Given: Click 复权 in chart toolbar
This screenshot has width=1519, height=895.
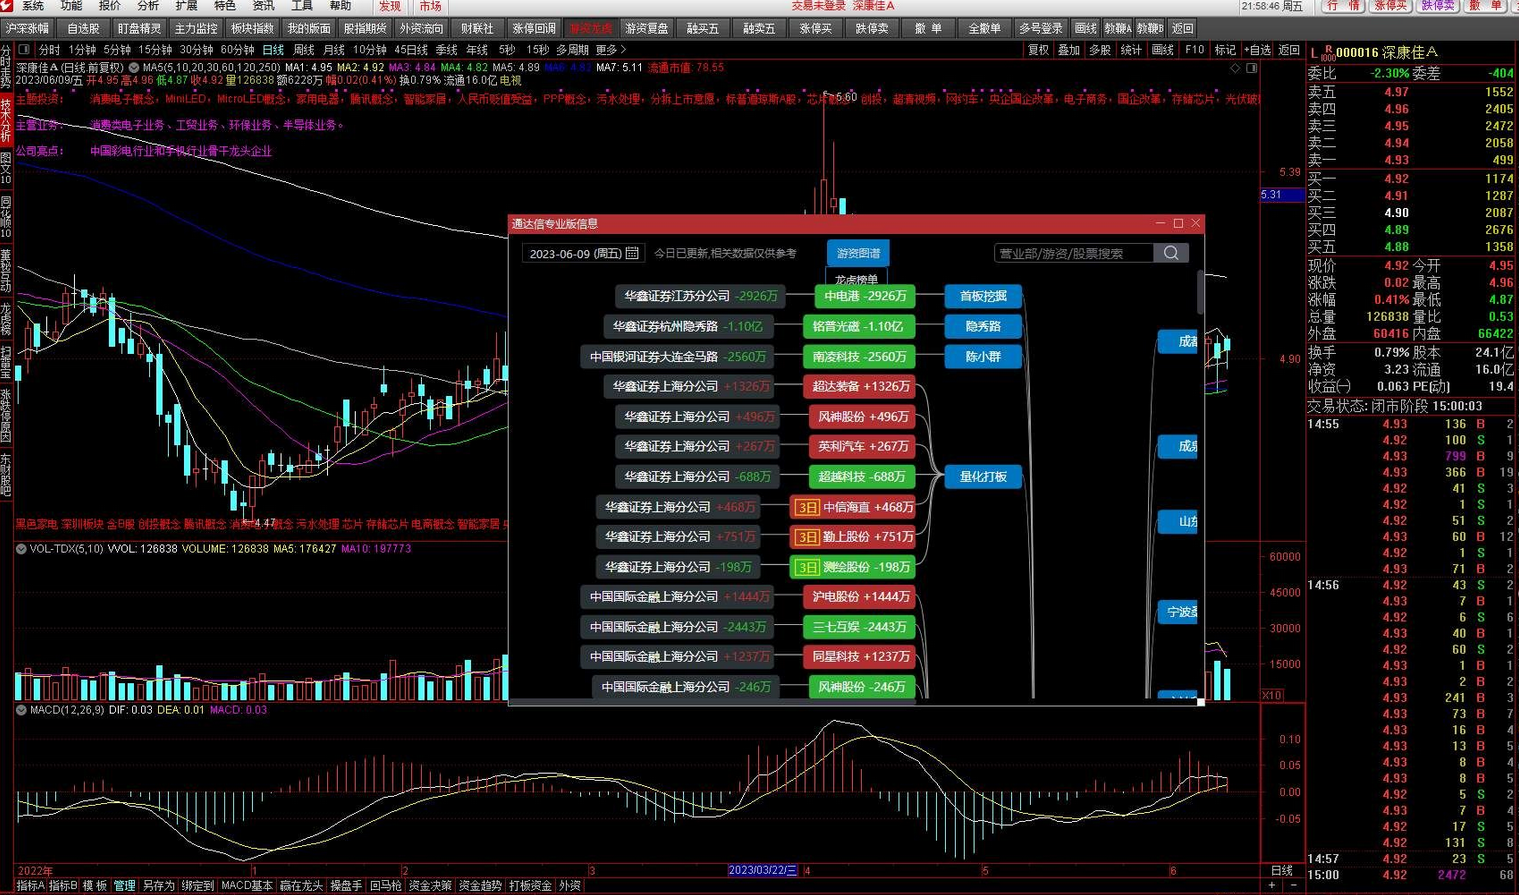Looking at the screenshot, I should 1039,49.
